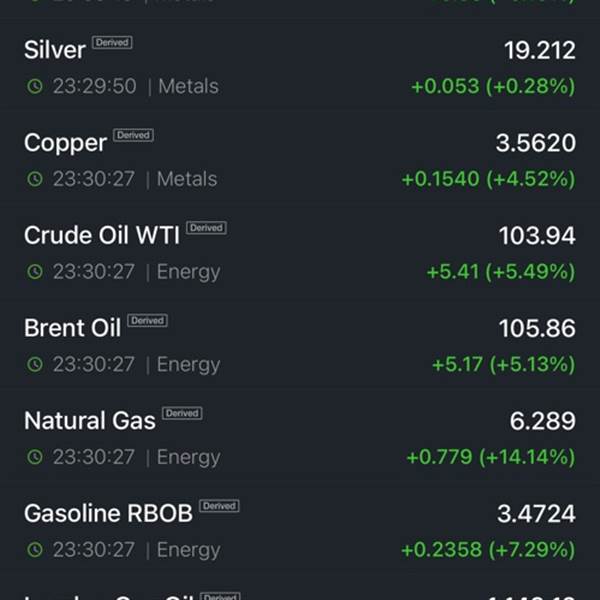The width and height of the screenshot is (600, 600).
Task: Open the Silver commodity details
Action: click(300, 66)
